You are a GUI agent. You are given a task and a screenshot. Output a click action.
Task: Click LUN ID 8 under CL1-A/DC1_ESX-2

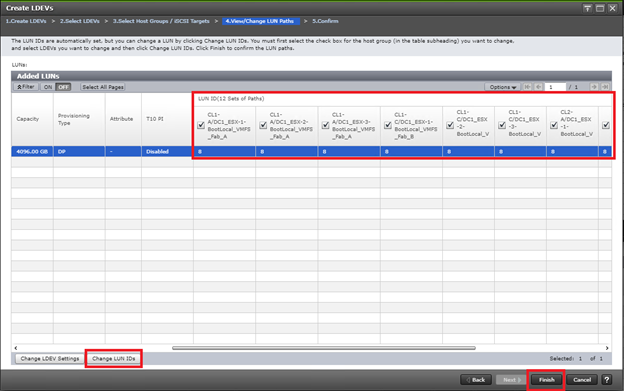(x=287, y=152)
